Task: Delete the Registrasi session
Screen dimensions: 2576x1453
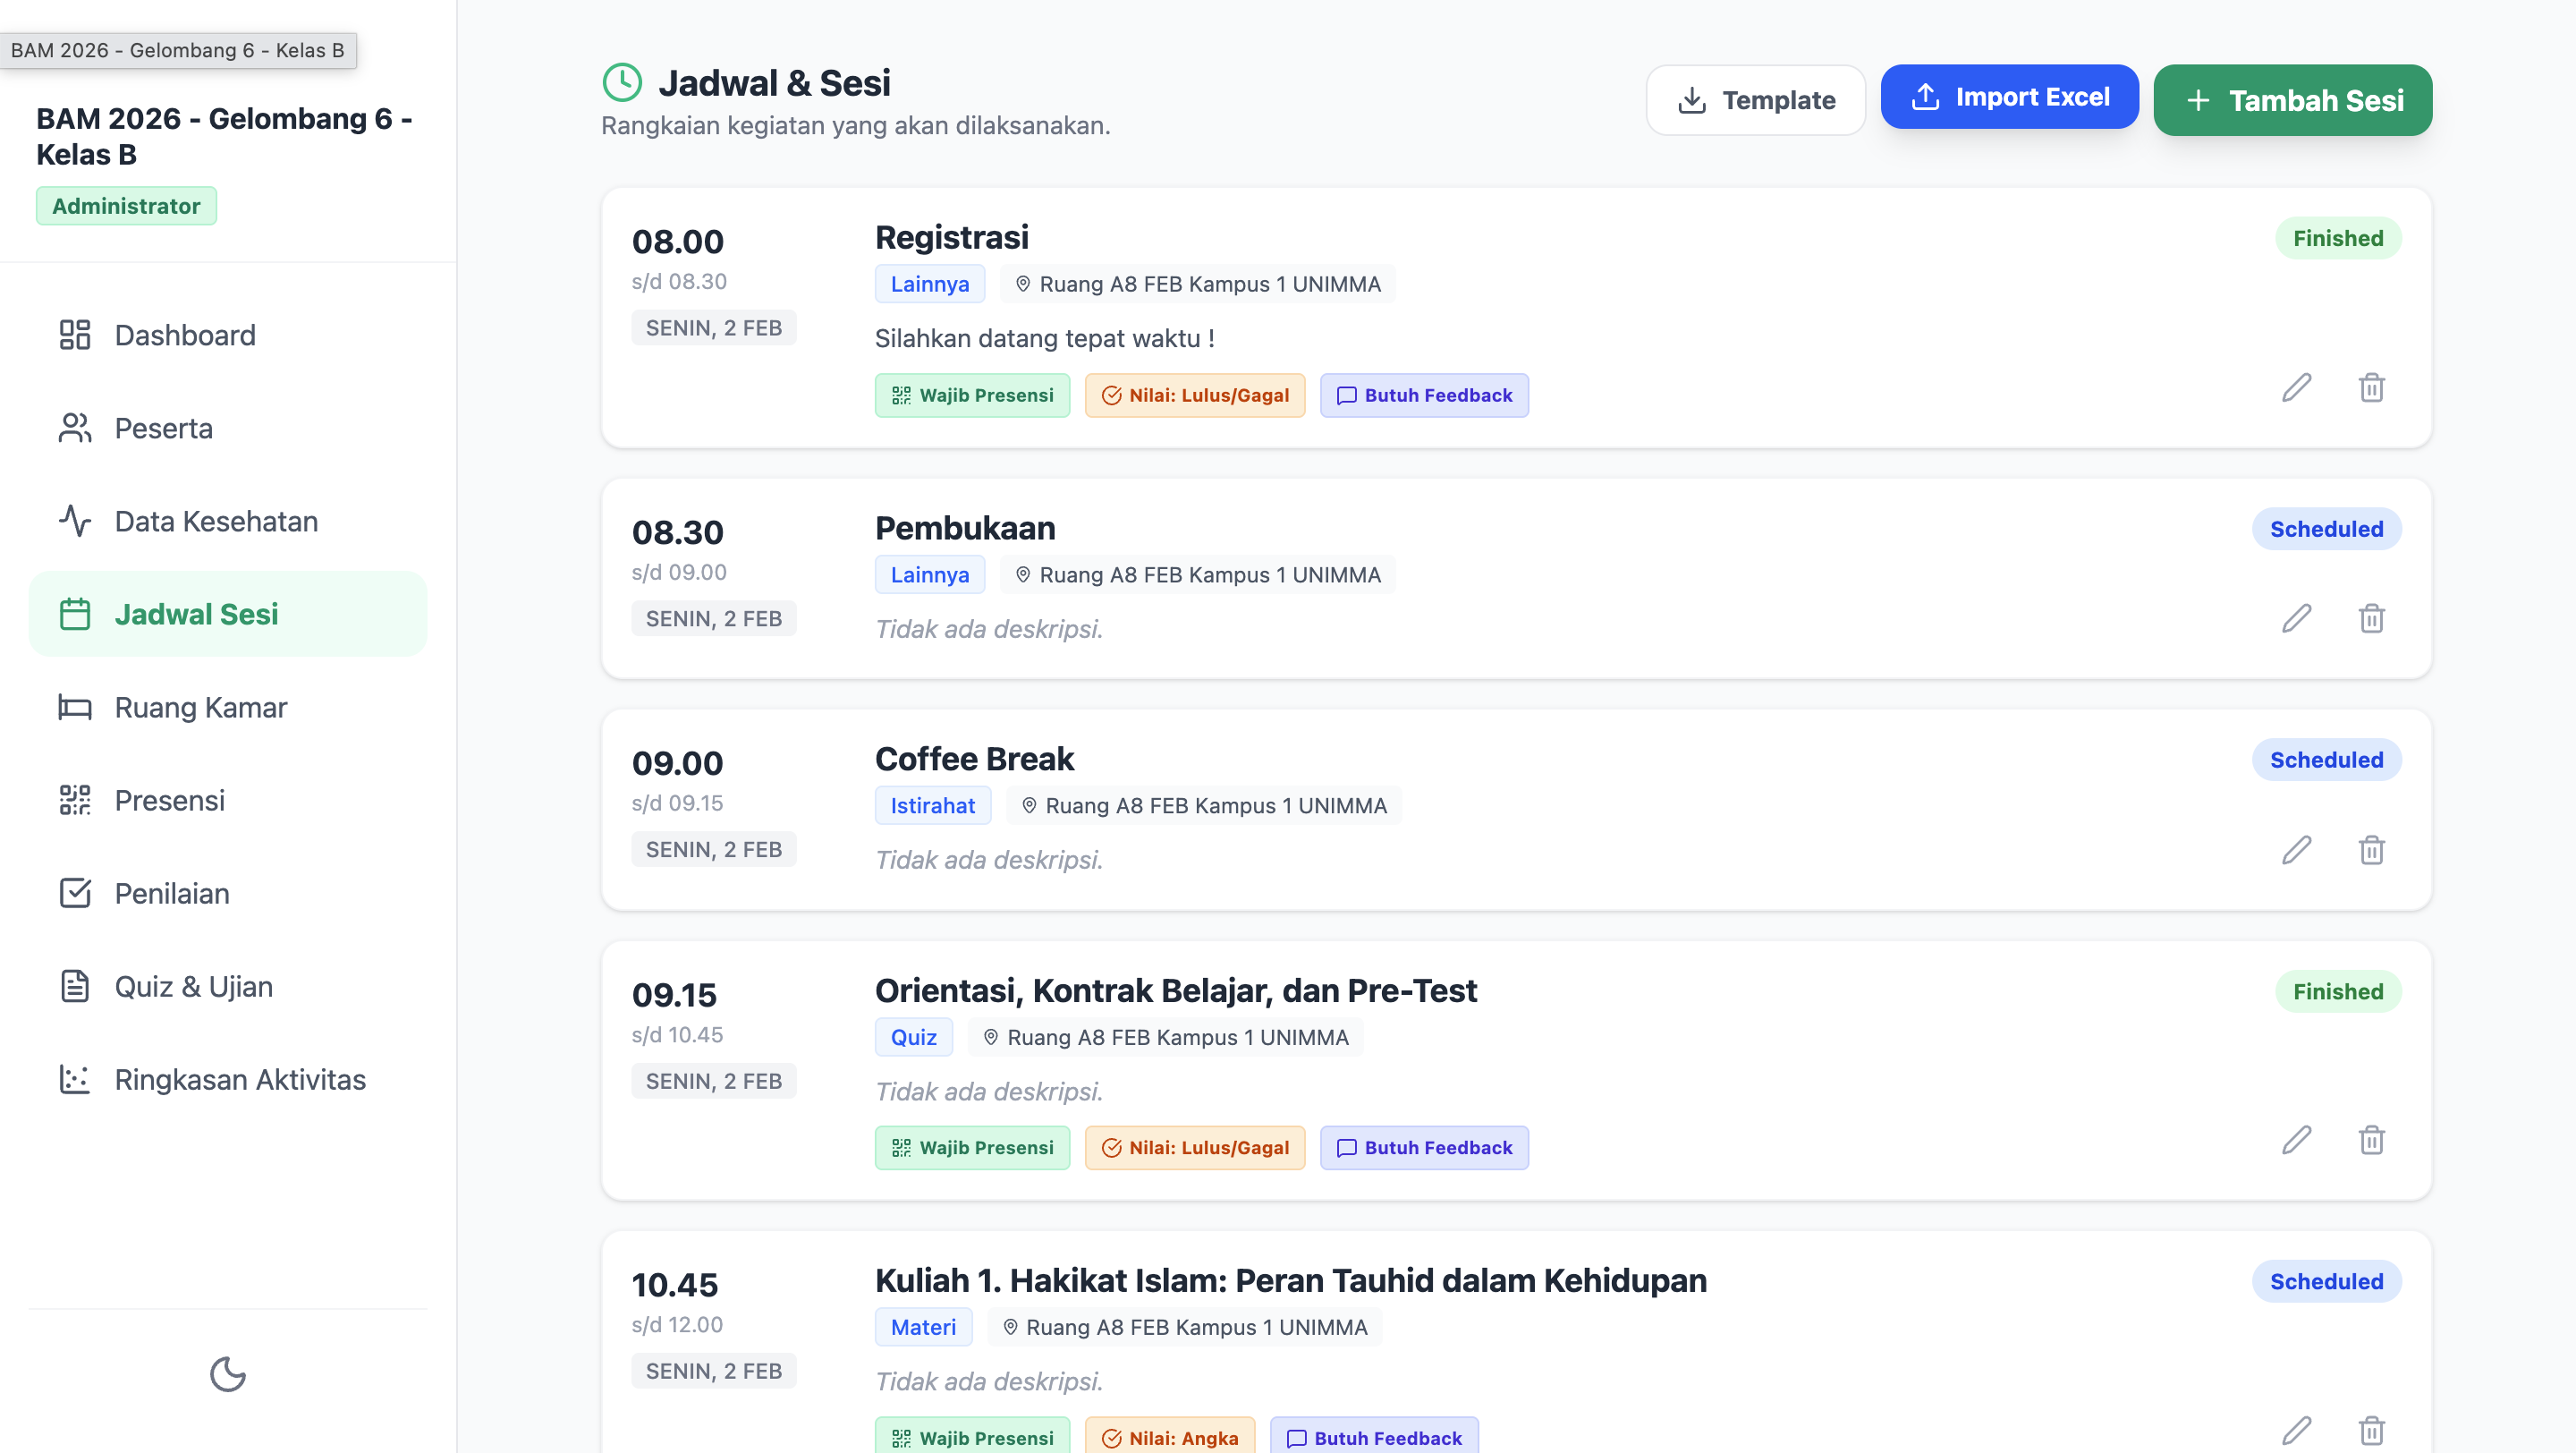Action: click(x=2372, y=387)
